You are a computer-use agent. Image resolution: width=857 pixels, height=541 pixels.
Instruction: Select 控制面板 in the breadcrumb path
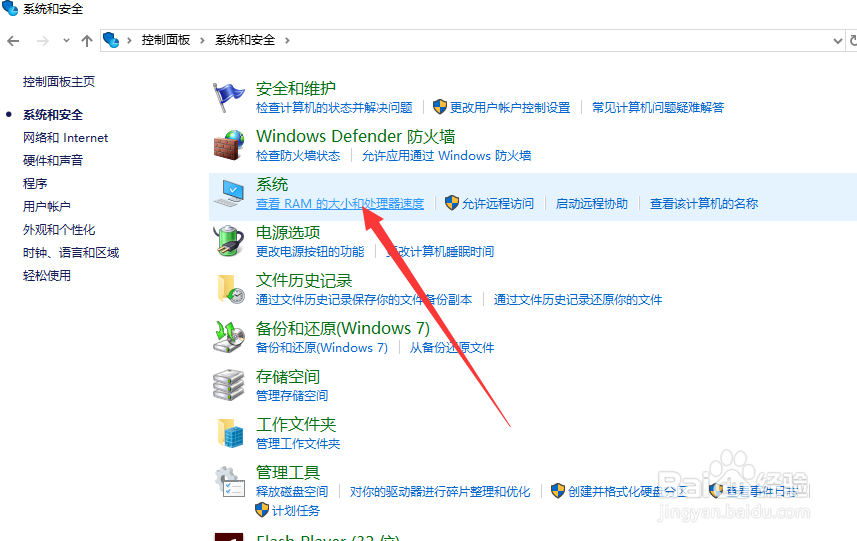[166, 40]
